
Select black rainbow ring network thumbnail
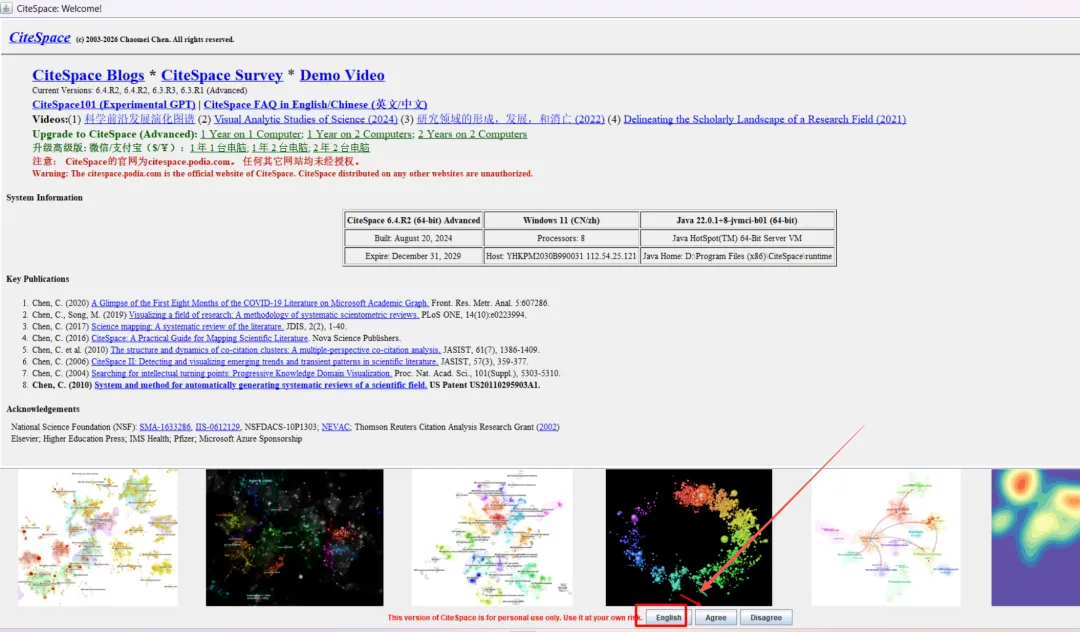(x=689, y=538)
